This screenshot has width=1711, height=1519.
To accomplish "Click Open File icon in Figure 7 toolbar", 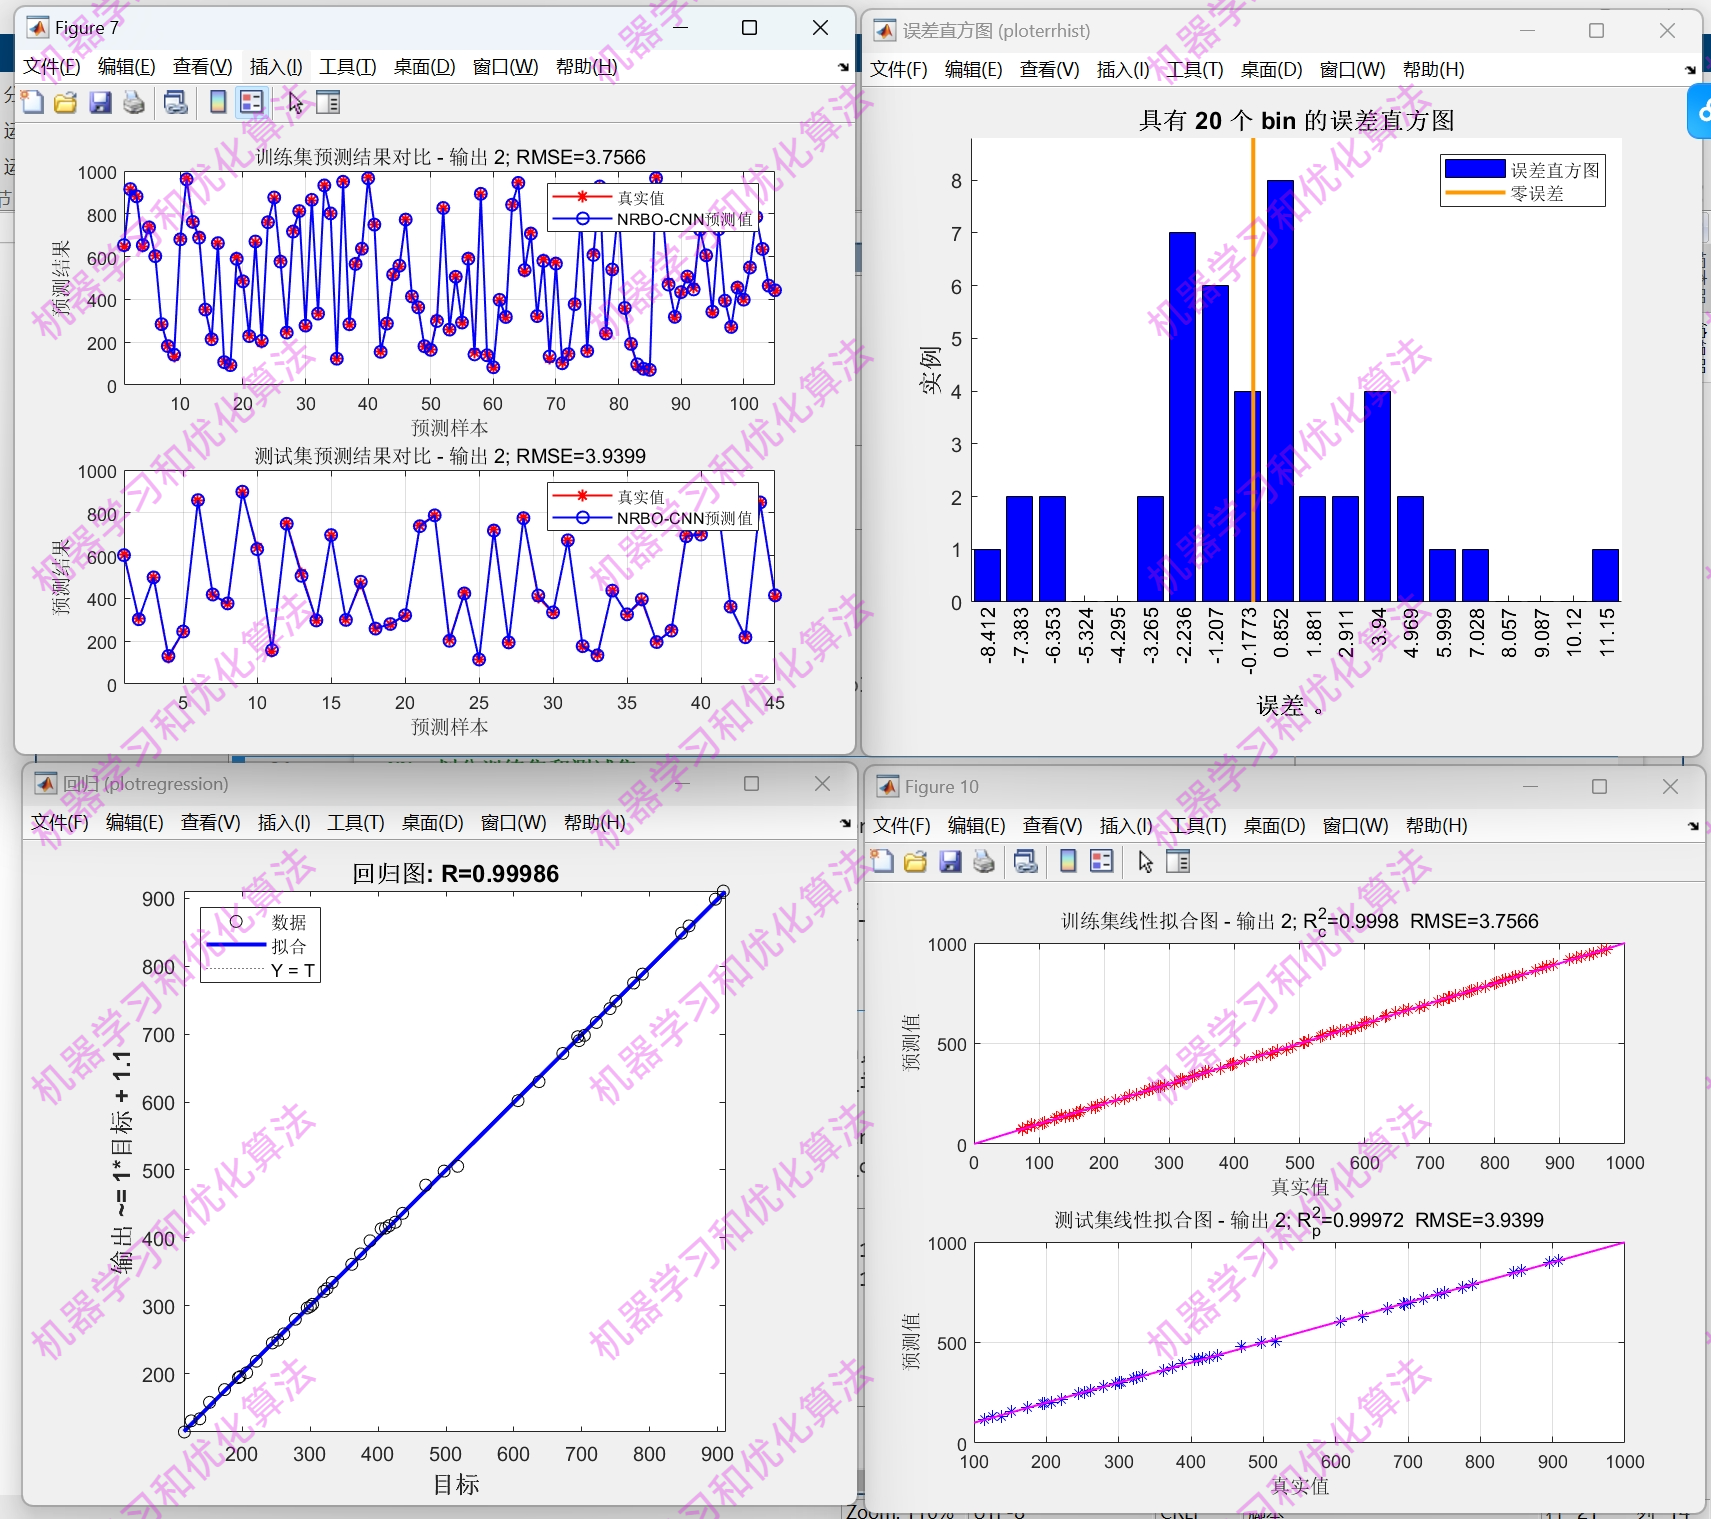I will [66, 102].
